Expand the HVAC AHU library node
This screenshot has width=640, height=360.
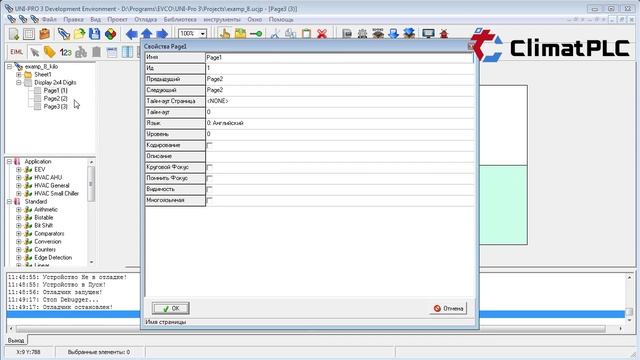click(x=18, y=178)
